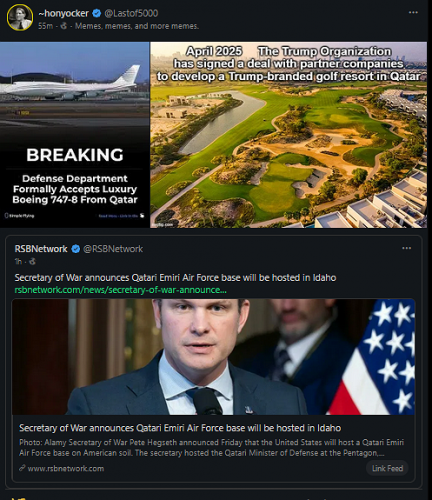Click the chain link icon by www.rsbnetwork.com
The height and width of the screenshot is (500, 432).
click(x=22, y=468)
